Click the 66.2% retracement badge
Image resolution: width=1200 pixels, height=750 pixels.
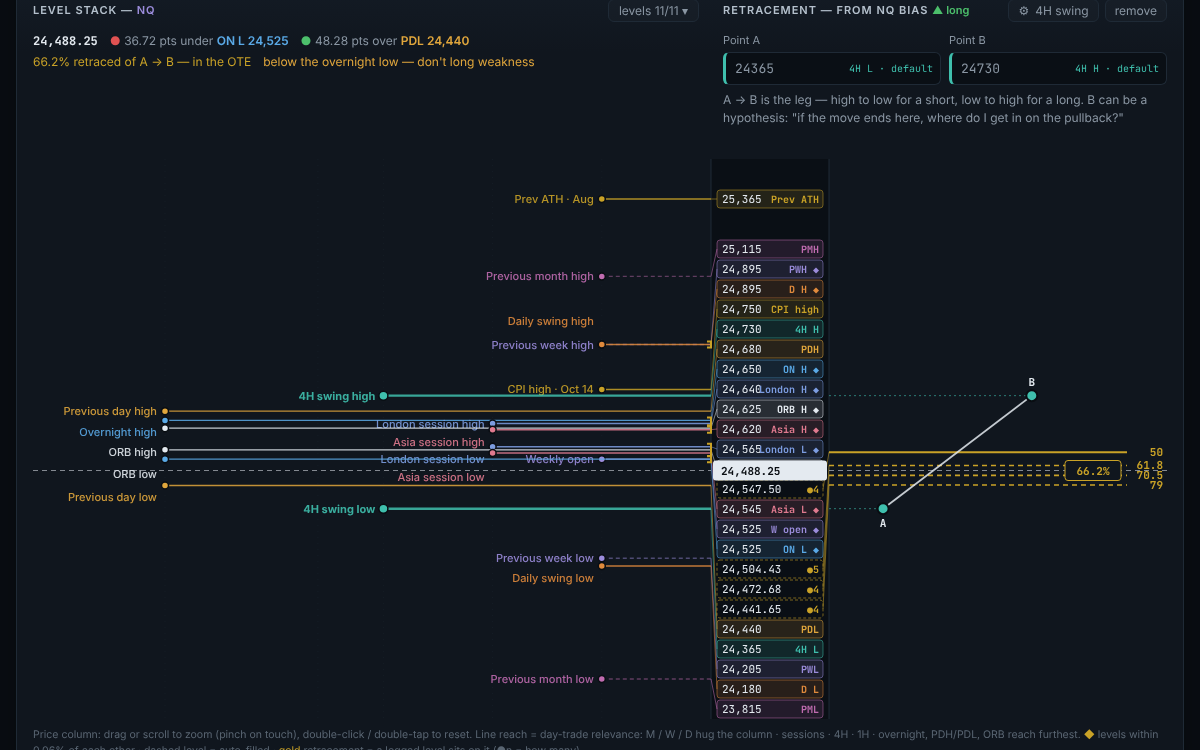coord(1092,471)
